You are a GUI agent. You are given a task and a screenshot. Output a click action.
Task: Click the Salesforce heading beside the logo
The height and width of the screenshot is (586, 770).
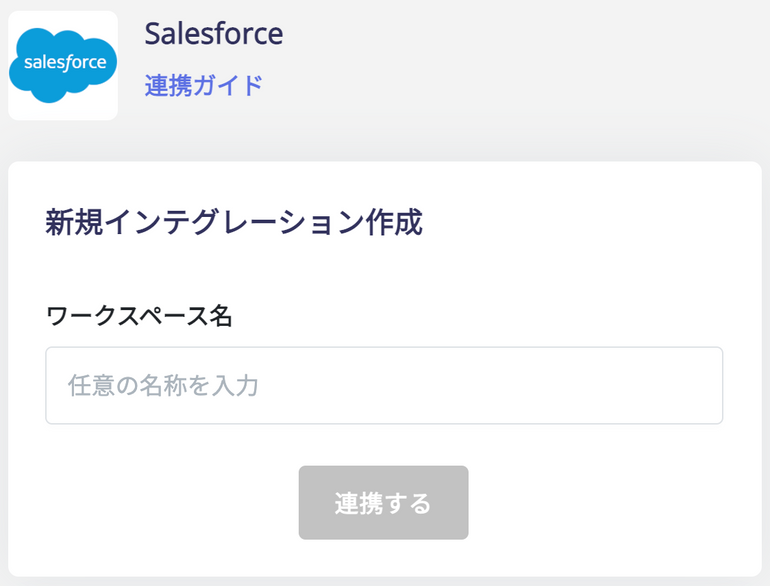pyautogui.click(x=214, y=33)
